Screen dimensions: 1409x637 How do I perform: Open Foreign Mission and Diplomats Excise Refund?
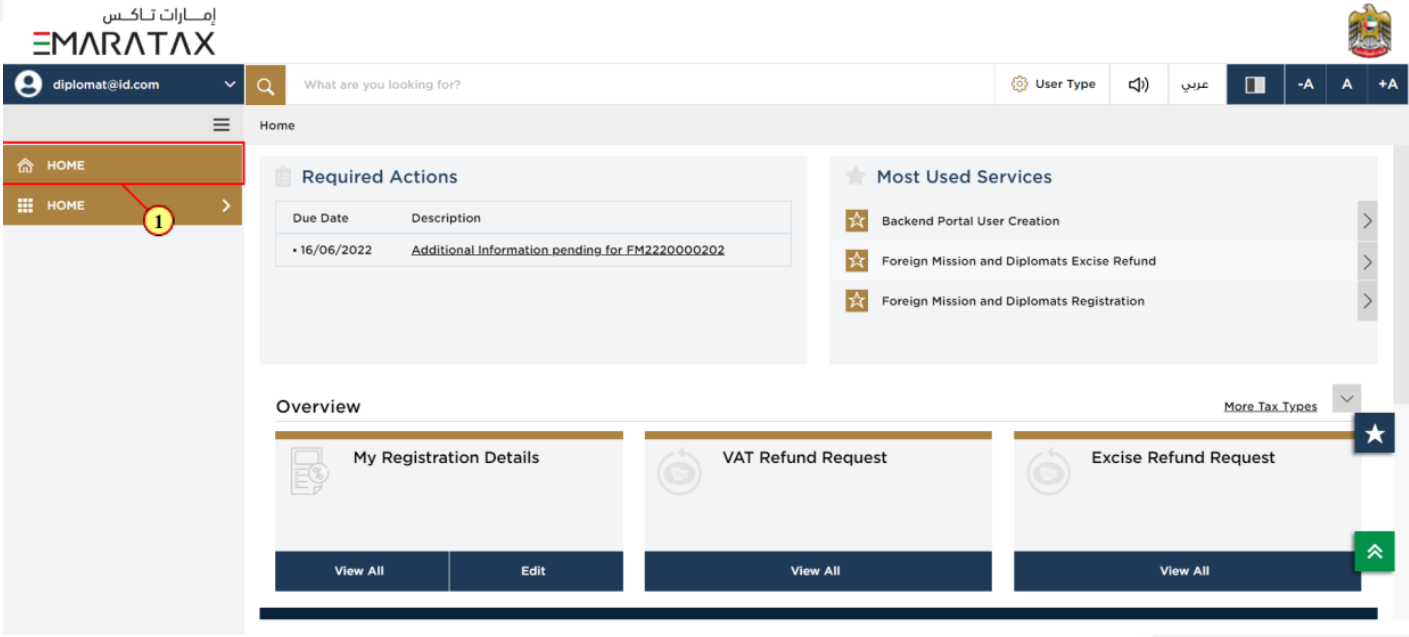(x=1018, y=261)
